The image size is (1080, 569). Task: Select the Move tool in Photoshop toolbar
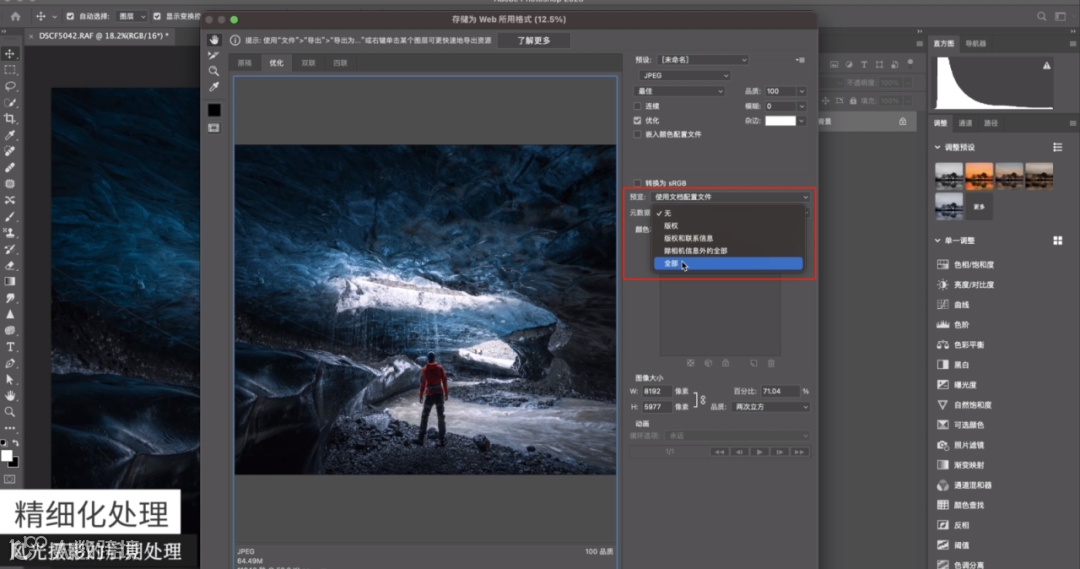[x=10, y=54]
